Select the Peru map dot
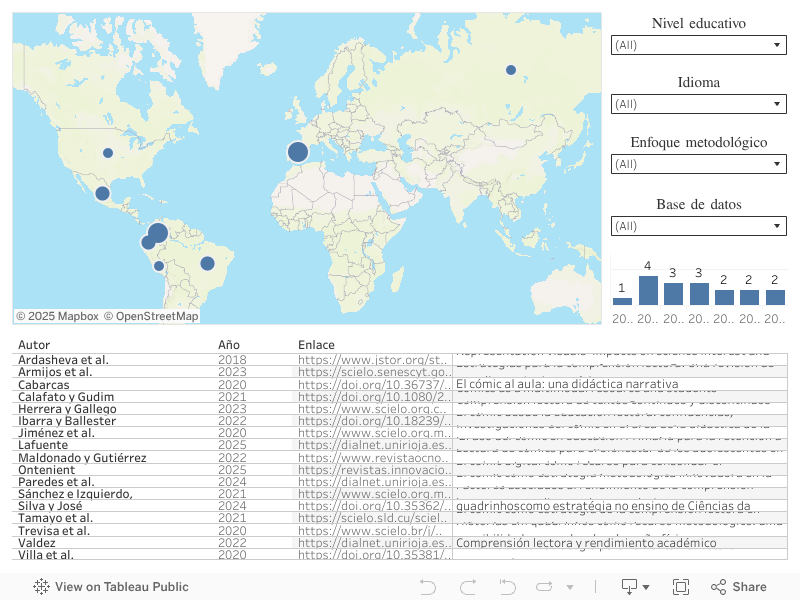Viewport: 800px width, 600px height. (159, 266)
